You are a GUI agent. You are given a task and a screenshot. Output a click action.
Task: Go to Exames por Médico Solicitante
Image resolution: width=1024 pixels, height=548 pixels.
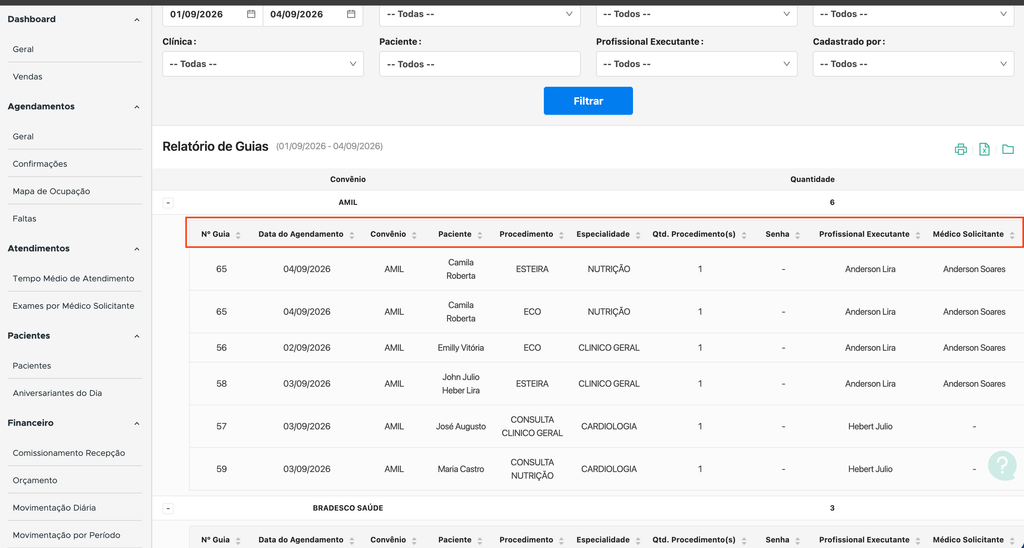point(73,306)
